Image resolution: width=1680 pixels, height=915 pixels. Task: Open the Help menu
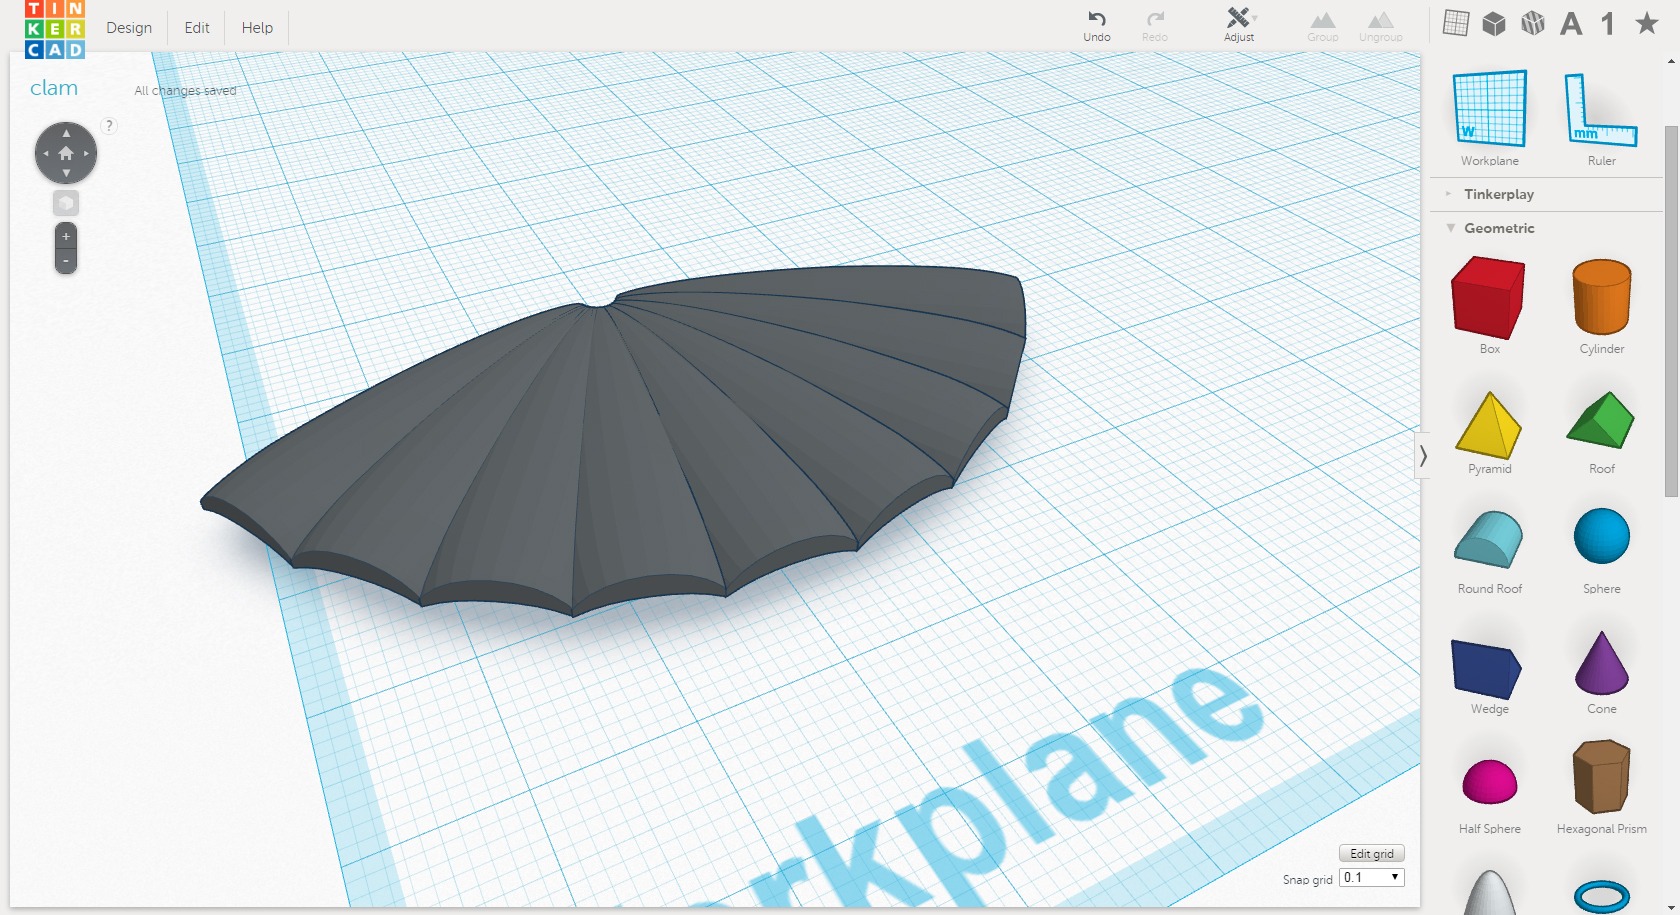pyautogui.click(x=257, y=28)
